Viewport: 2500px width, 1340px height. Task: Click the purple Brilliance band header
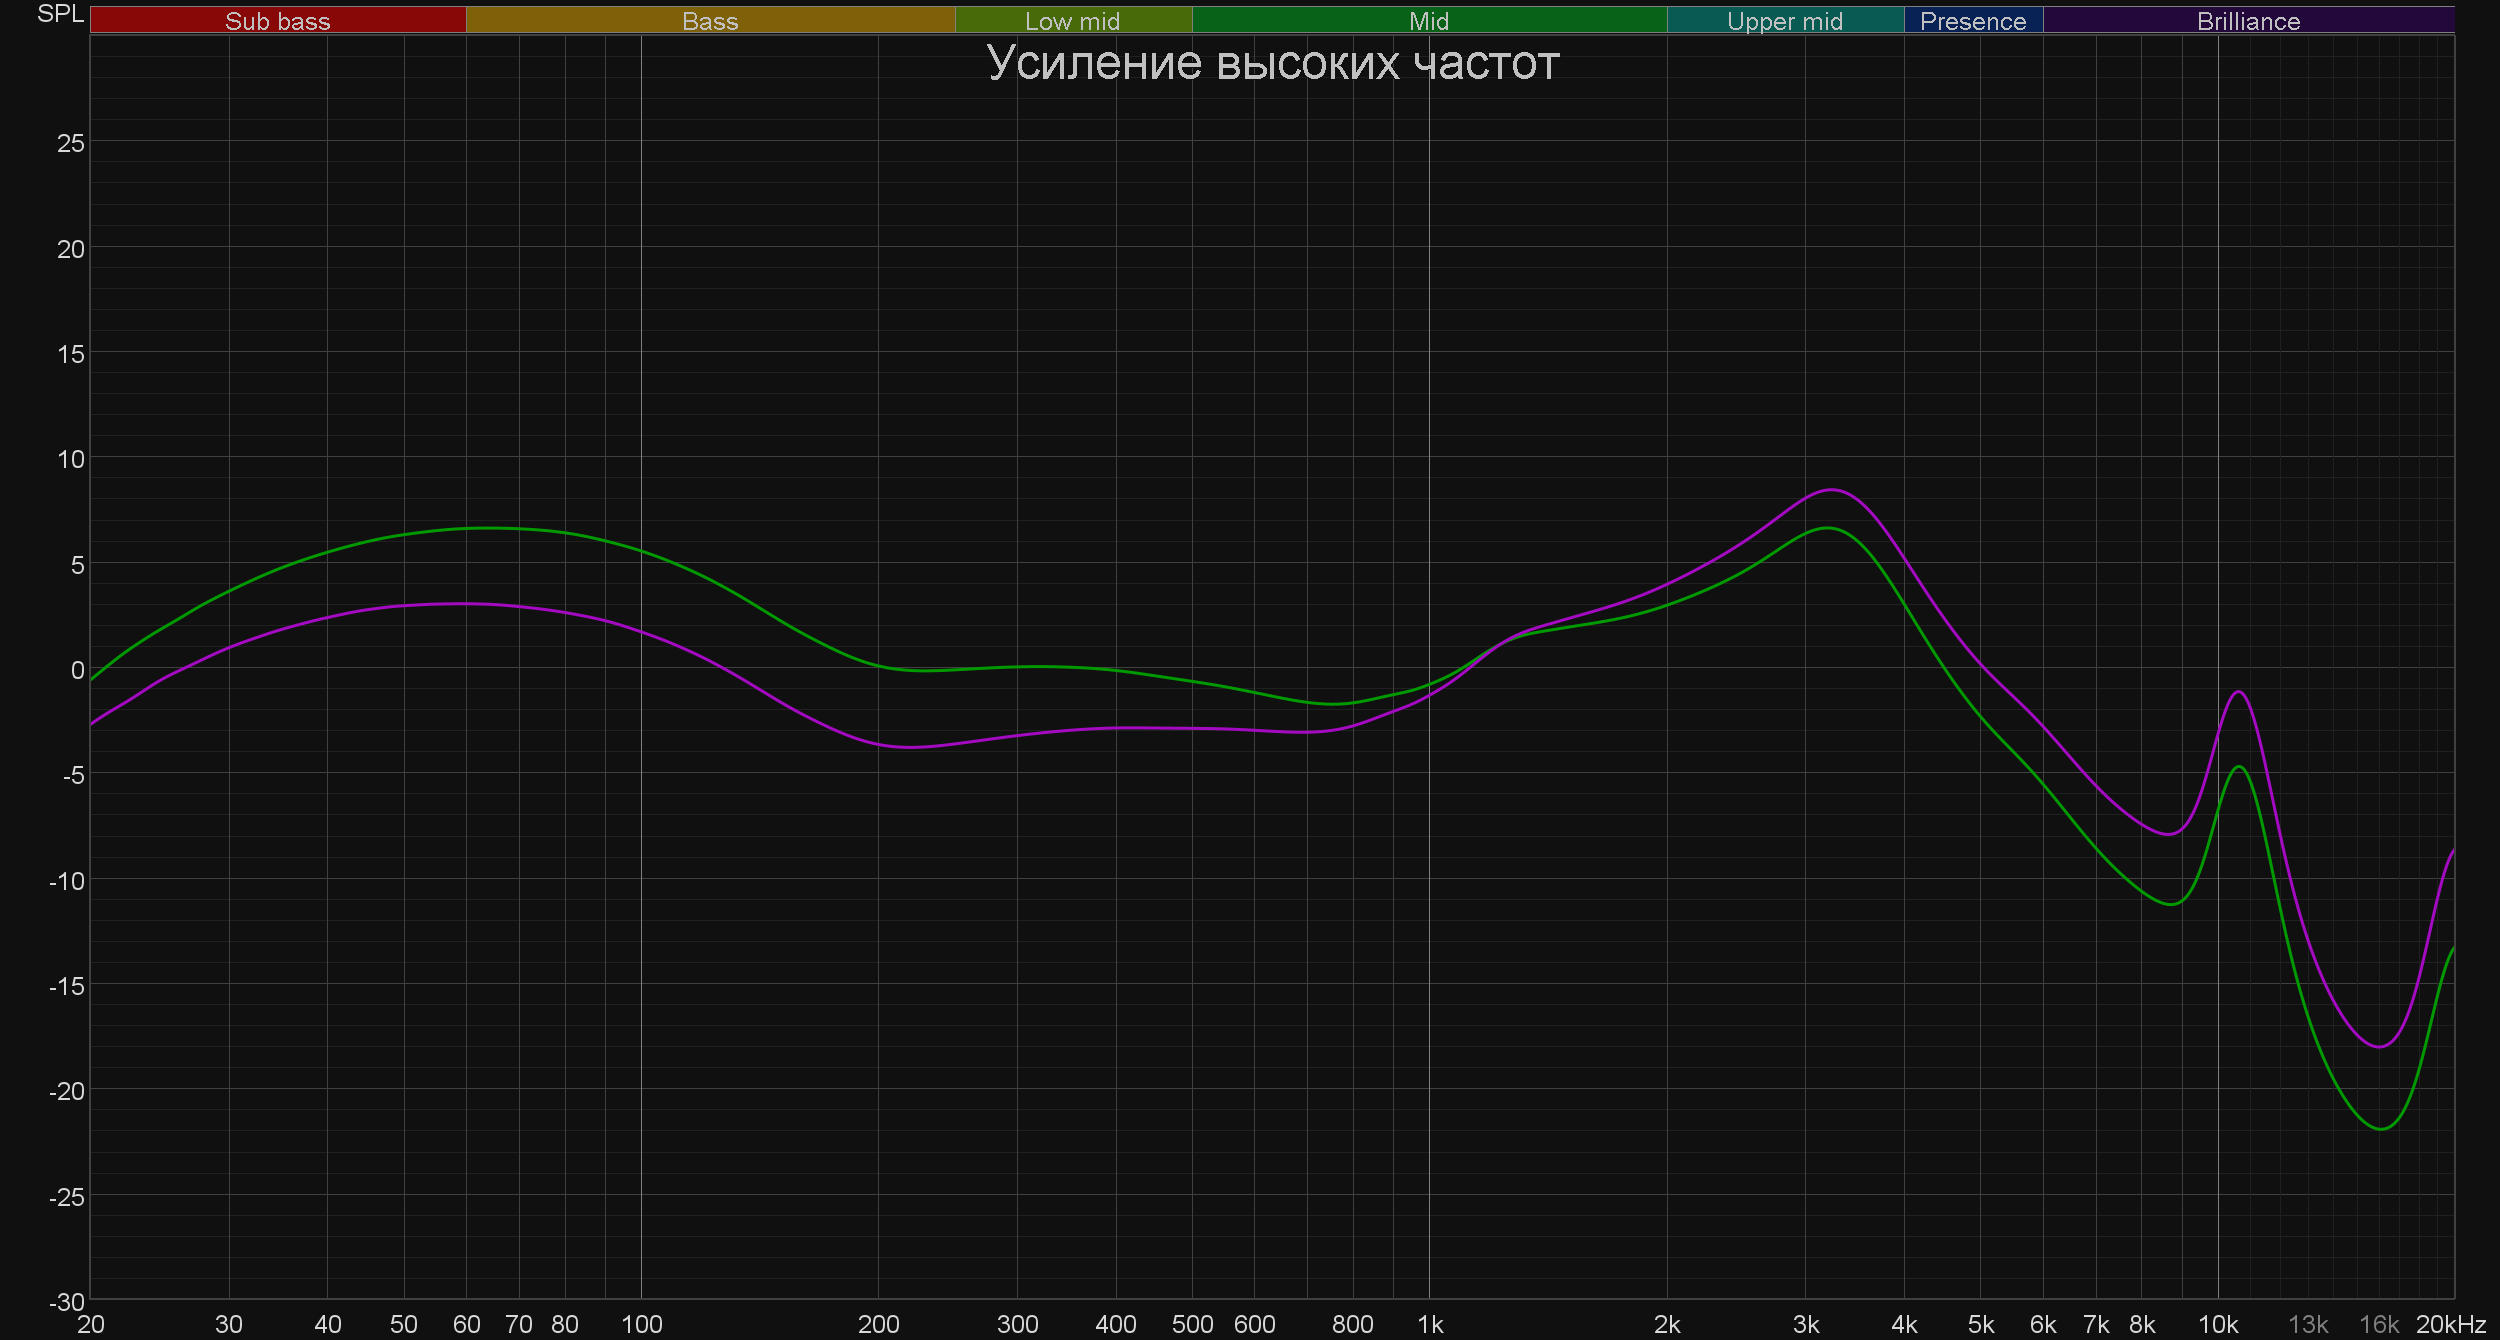[x=2248, y=21]
